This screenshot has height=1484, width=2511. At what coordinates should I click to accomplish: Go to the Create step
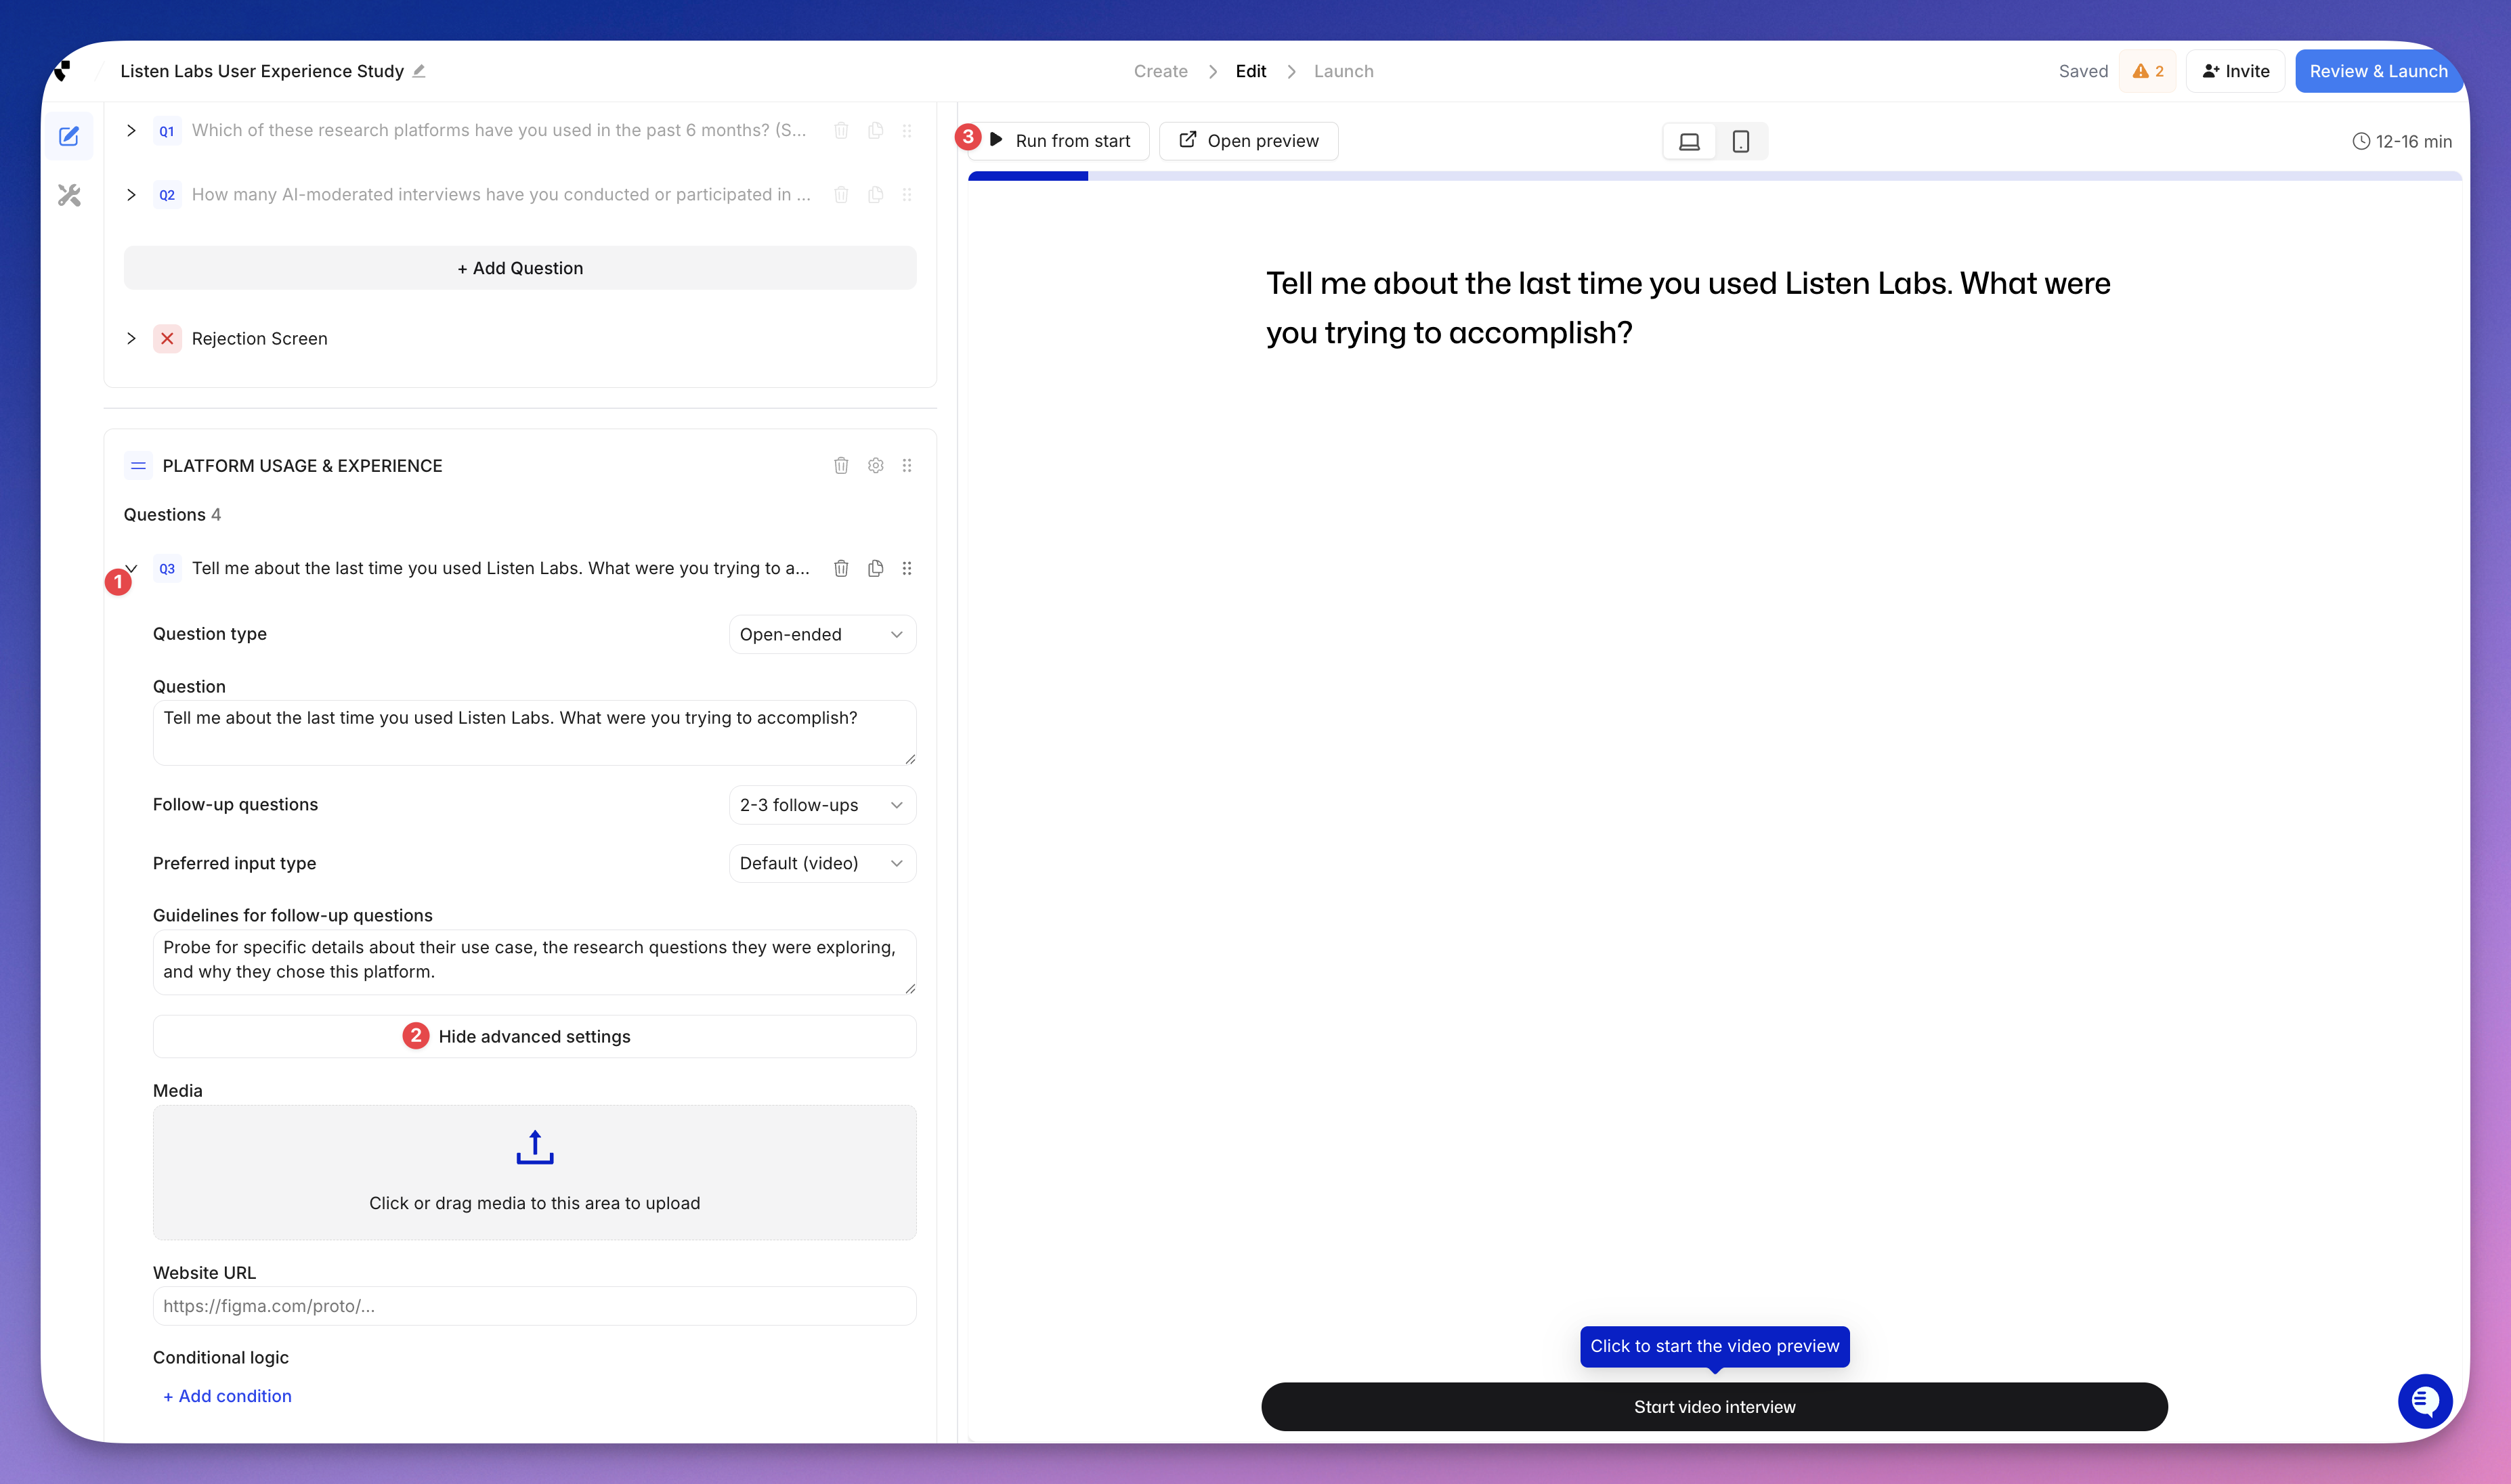pos(1160,71)
